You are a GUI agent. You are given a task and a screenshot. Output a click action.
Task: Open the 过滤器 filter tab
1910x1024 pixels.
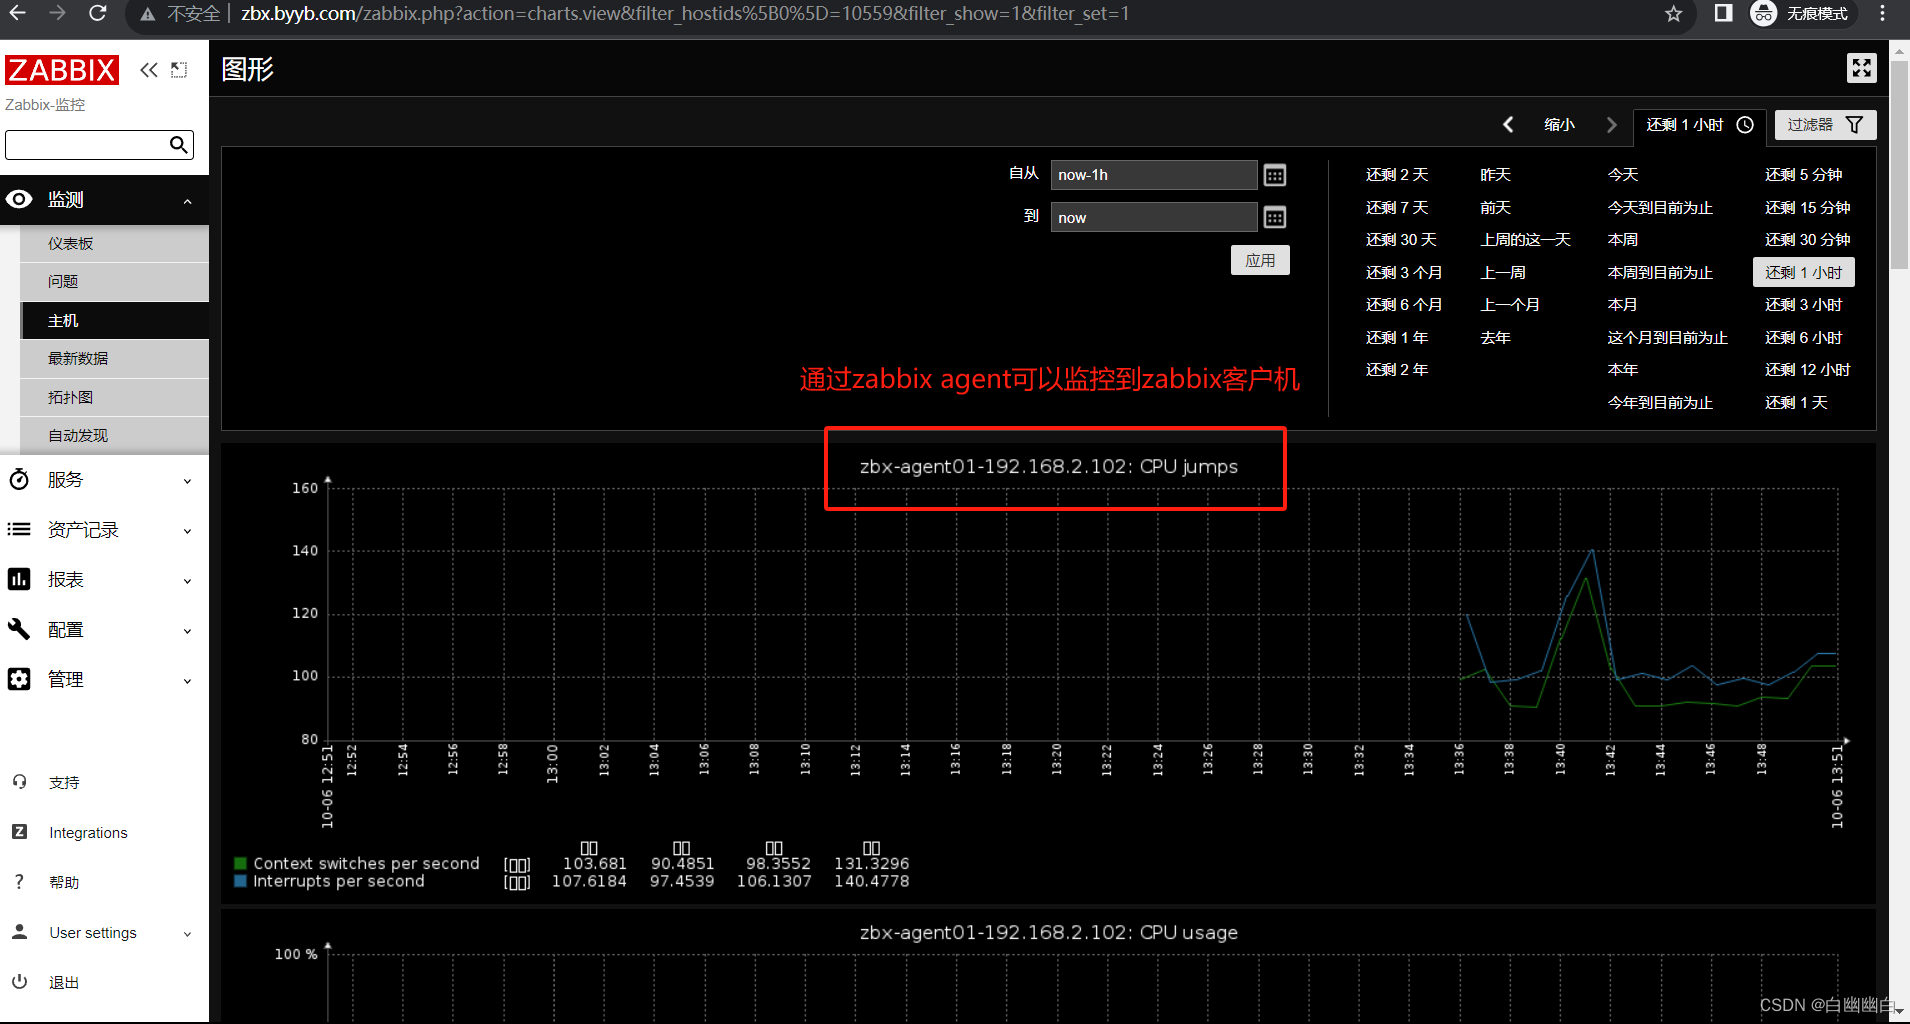[x=1825, y=125]
